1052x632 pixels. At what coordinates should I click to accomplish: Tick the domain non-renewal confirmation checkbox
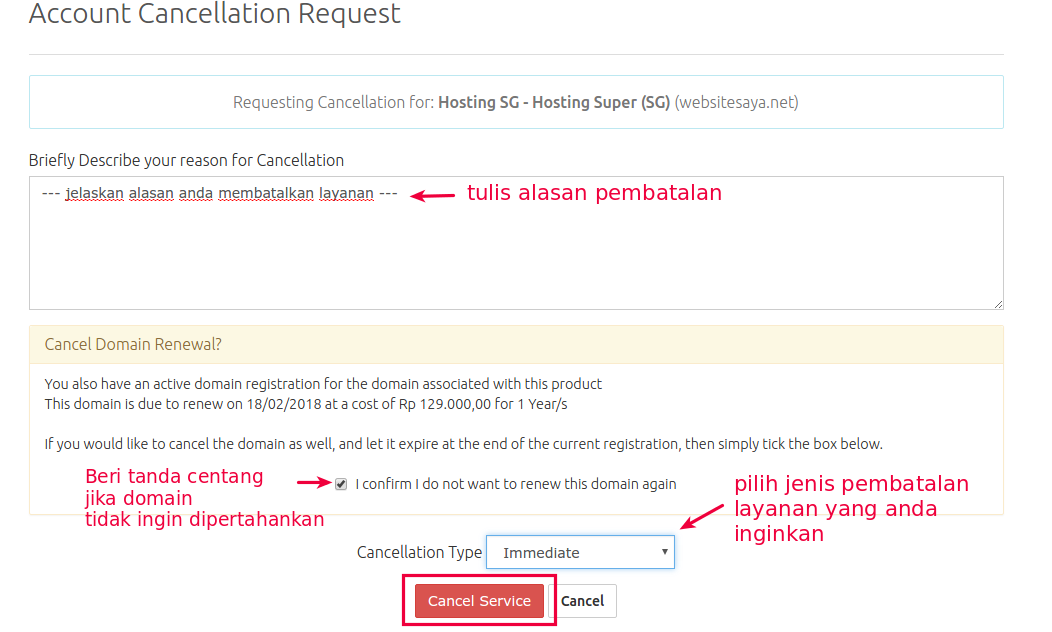[341, 484]
